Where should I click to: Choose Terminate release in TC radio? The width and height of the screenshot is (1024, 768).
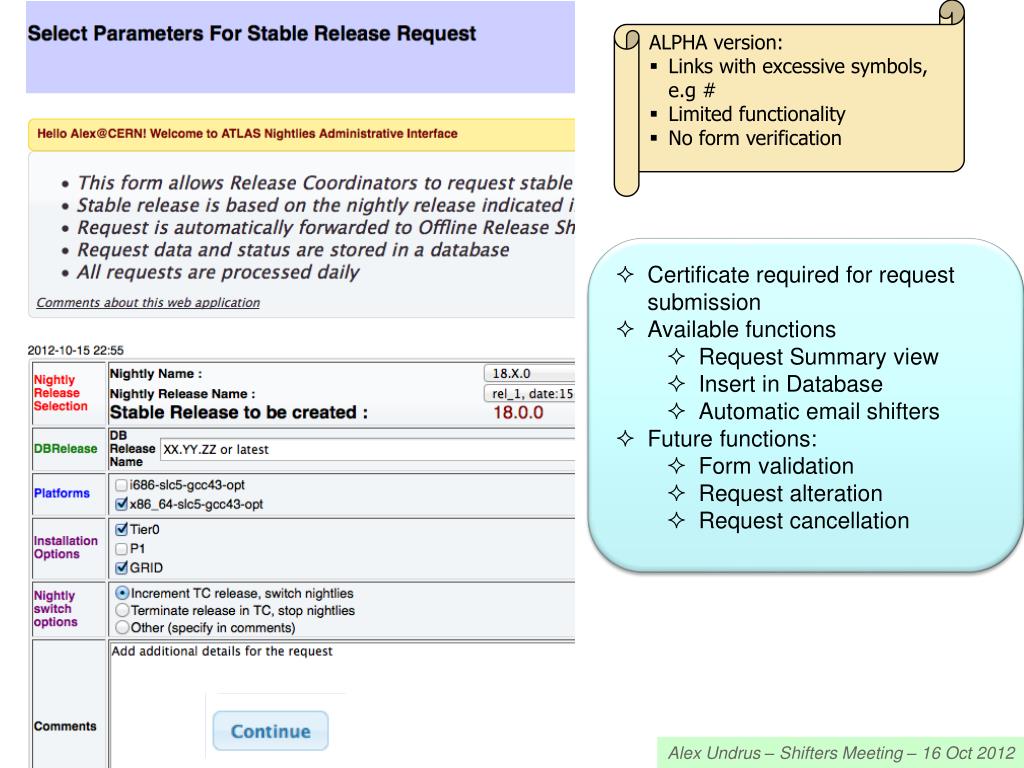click(122, 610)
